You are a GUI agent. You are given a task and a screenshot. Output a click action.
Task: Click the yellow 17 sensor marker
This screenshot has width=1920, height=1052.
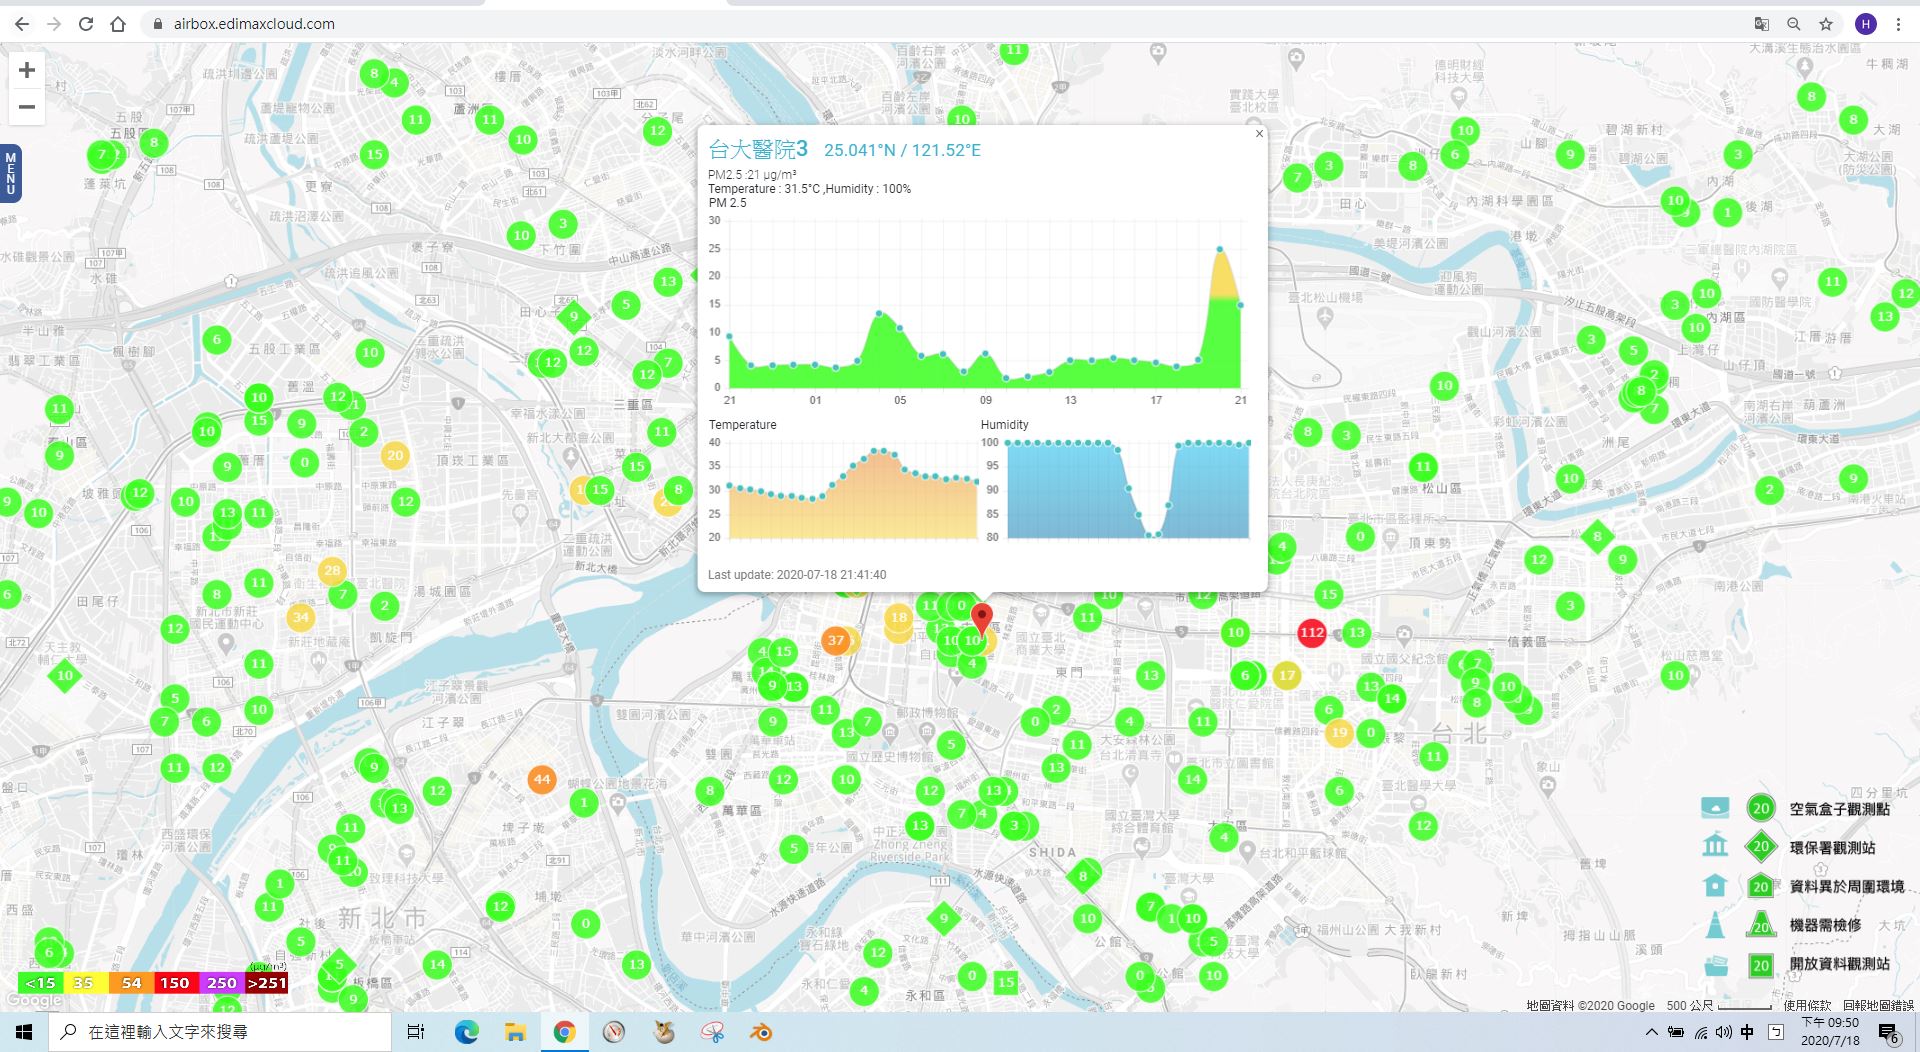tap(1287, 675)
